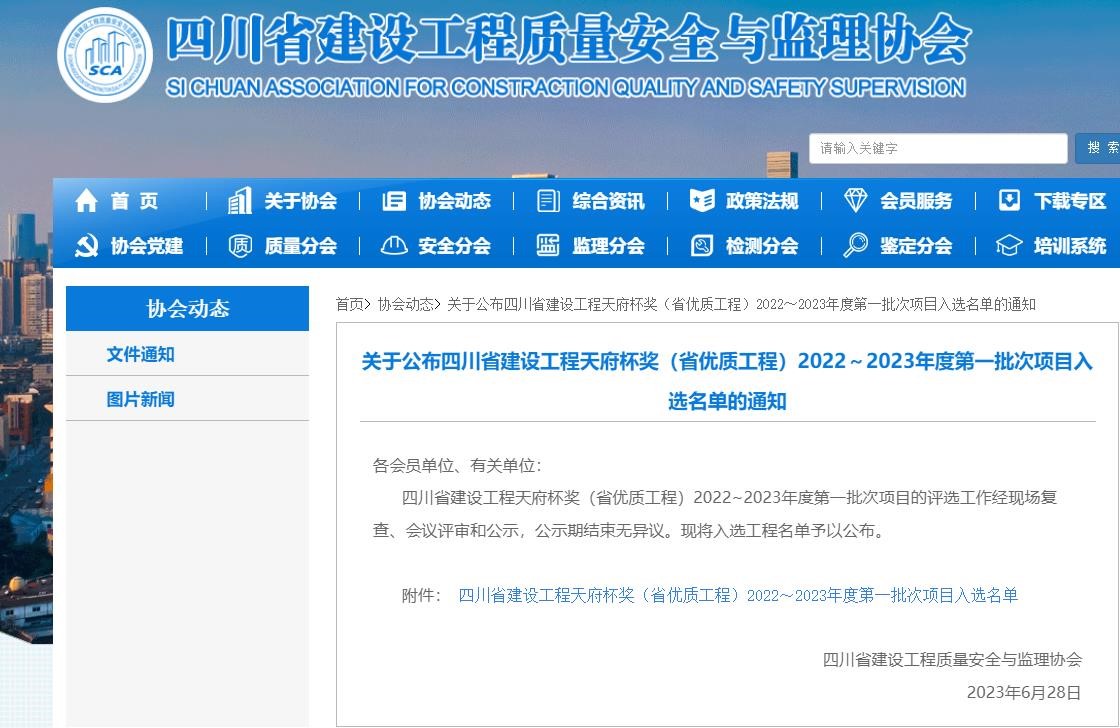Screen dimensions: 1120x728
Task: Click the hammer-sickle icon for 协会党建
Action: point(86,245)
